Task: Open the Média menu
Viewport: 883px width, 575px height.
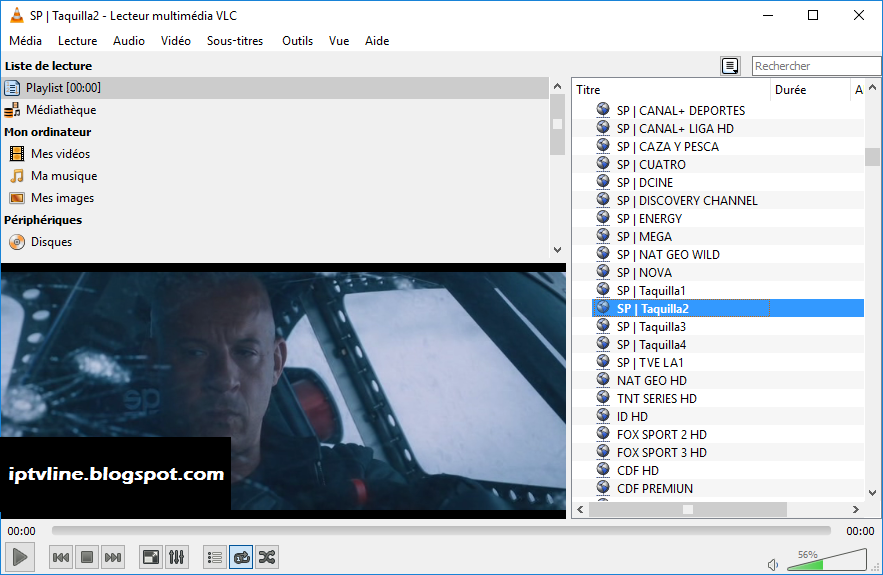Action: pyautogui.click(x=25, y=41)
